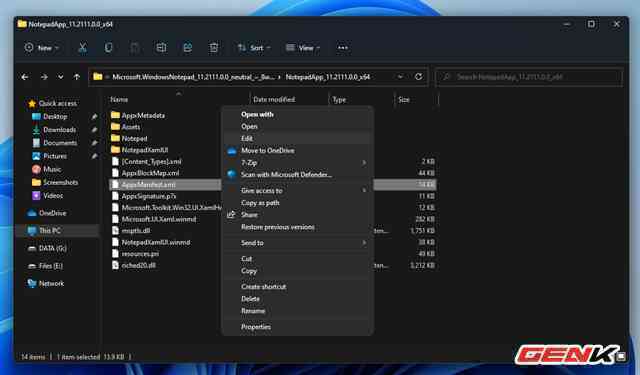Select the resources.pri file
The height and width of the screenshot is (375, 640).
140,254
